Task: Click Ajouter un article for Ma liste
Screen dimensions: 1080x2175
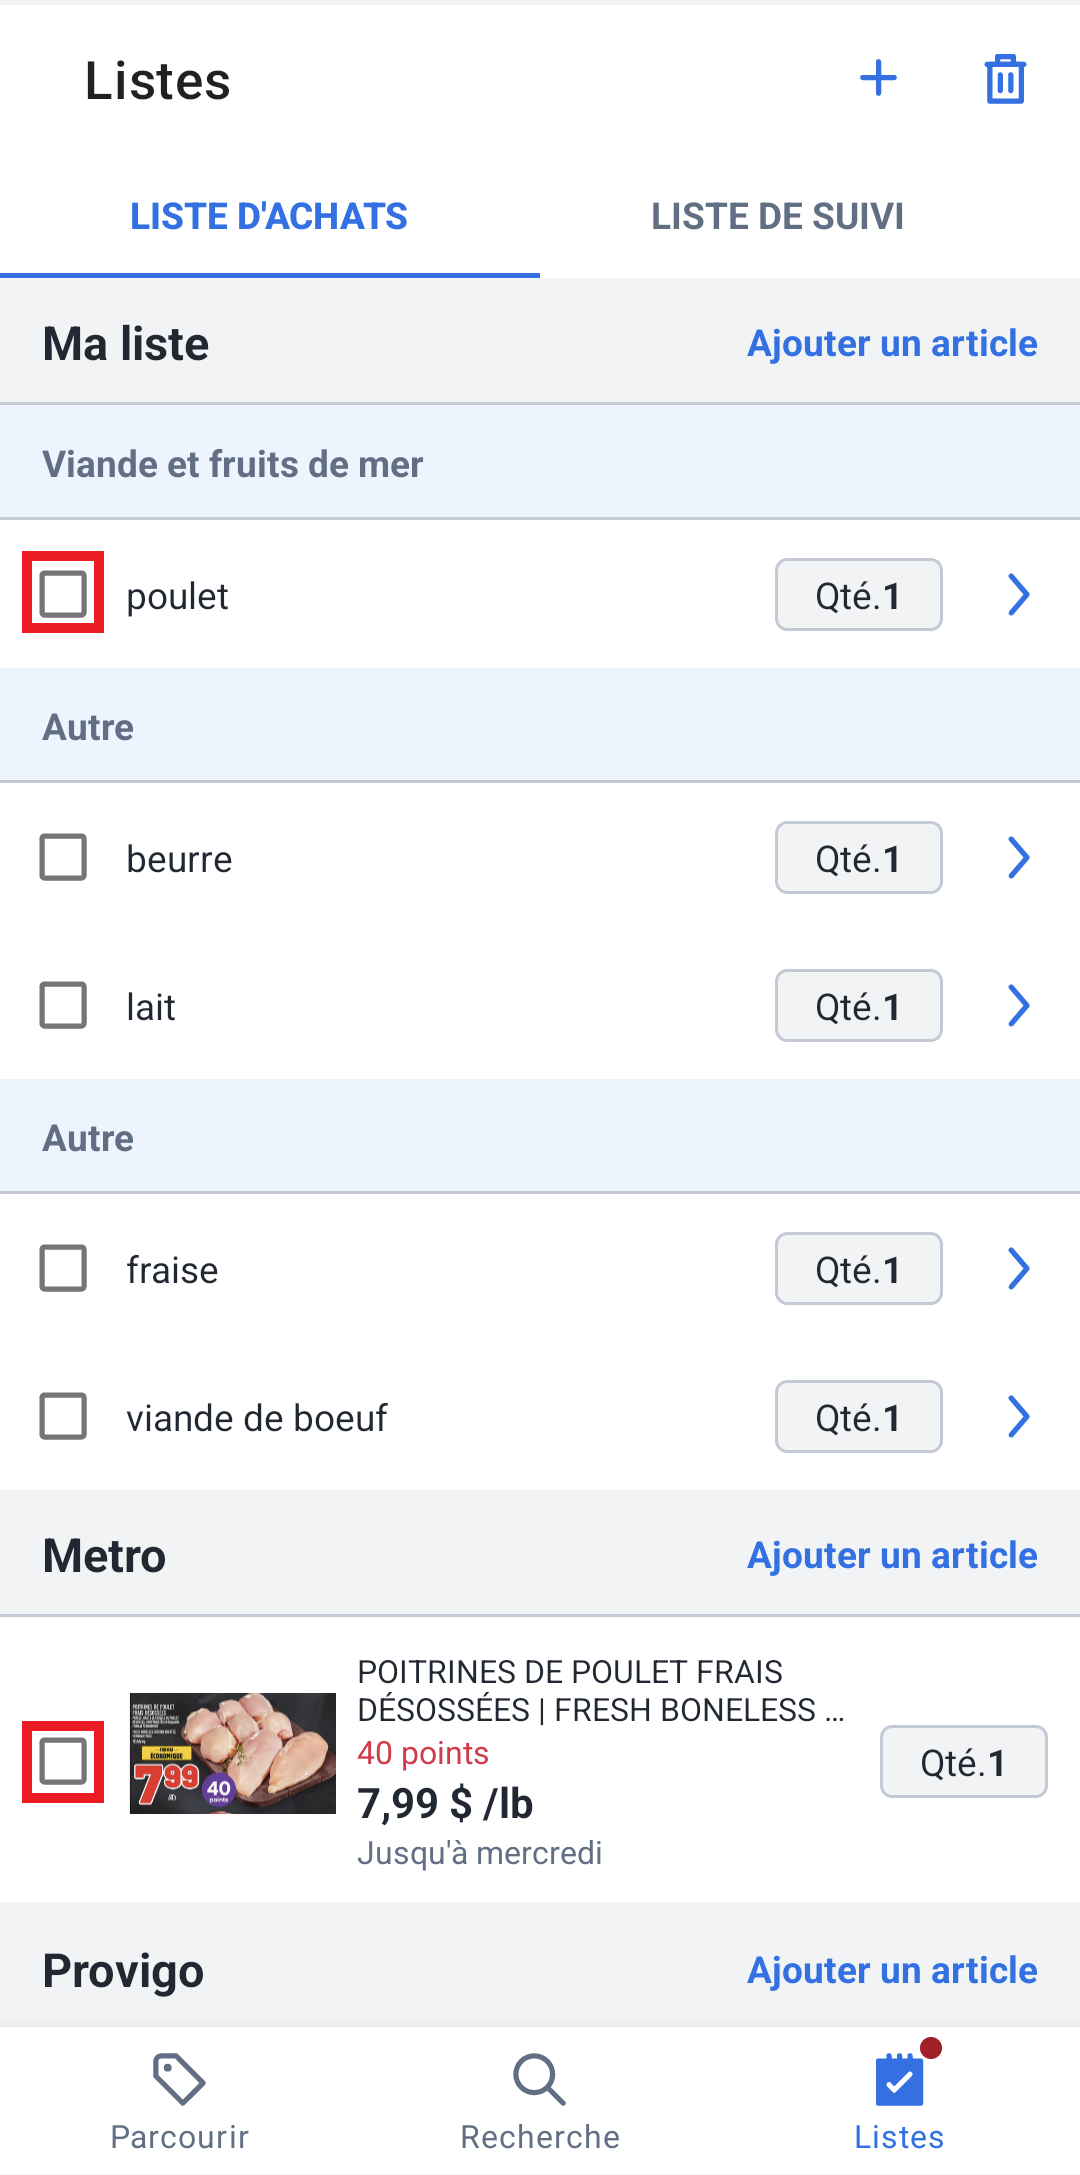Action: [x=892, y=343]
